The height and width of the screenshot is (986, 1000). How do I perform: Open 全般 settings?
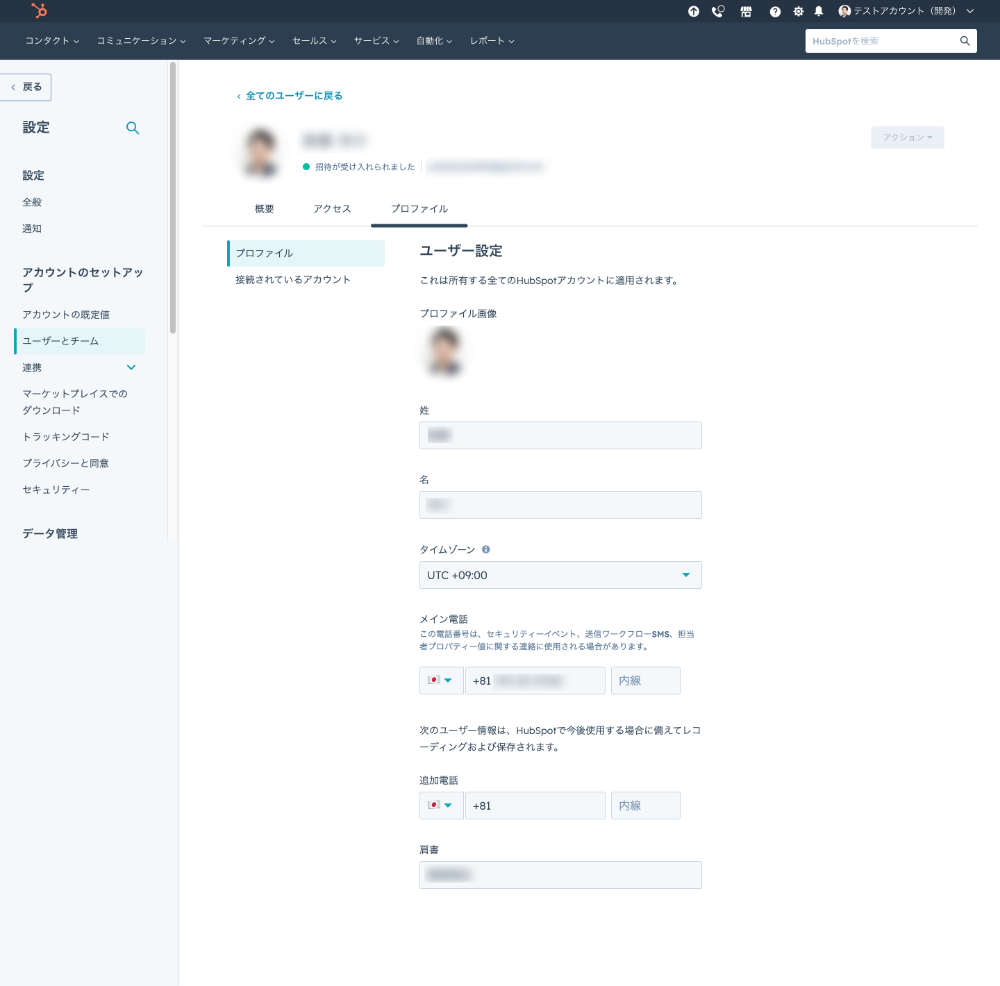[32, 202]
